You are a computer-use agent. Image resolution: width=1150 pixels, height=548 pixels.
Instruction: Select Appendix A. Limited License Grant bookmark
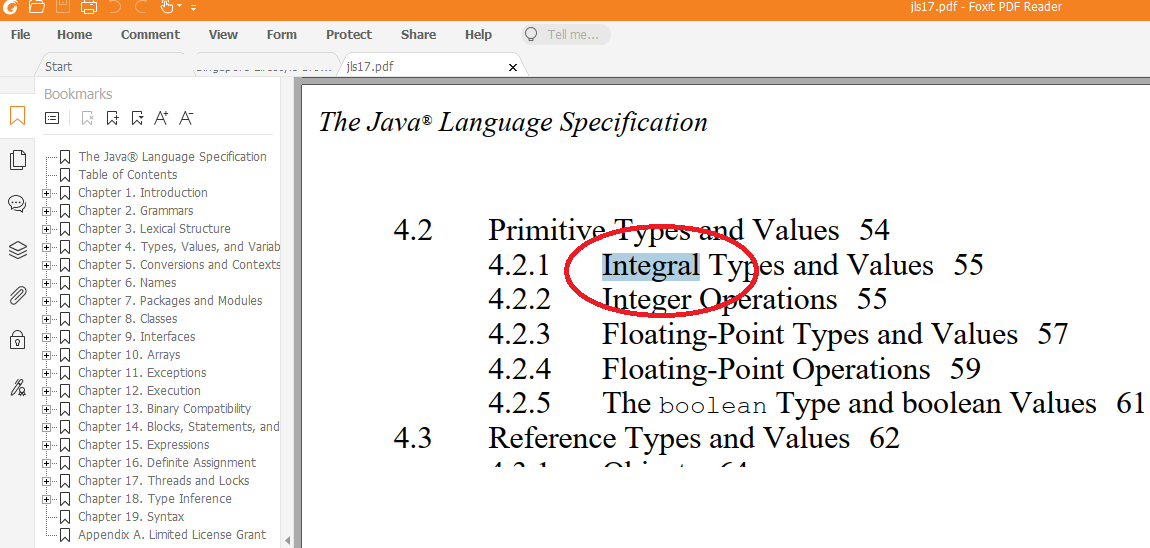[172, 535]
